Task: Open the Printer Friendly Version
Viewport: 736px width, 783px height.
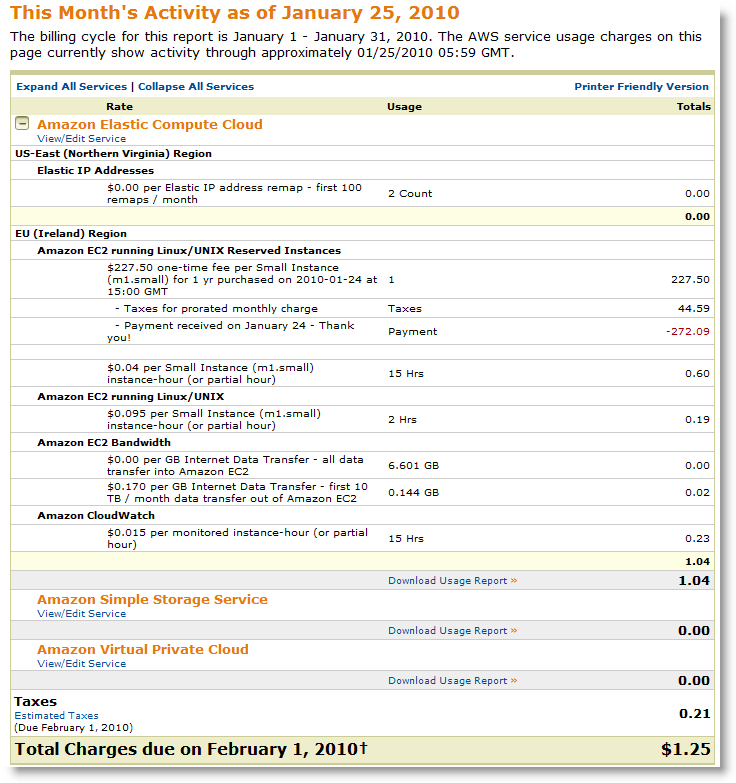Action: [641, 86]
